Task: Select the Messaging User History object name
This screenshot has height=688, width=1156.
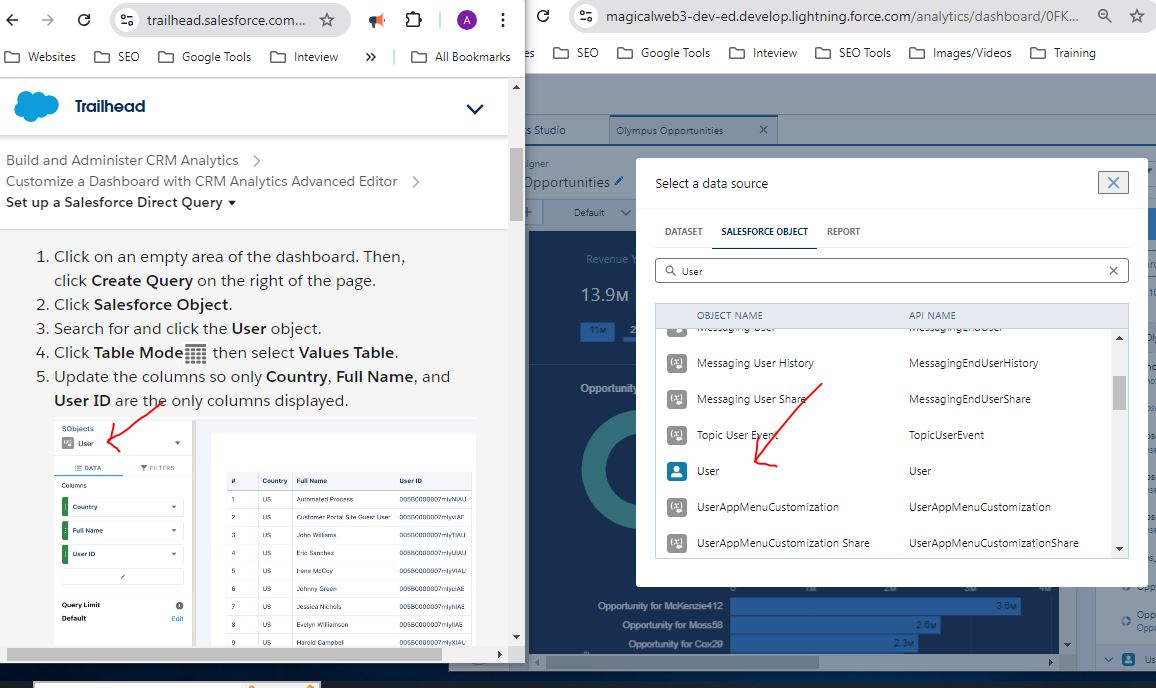Action: (755, 363)
